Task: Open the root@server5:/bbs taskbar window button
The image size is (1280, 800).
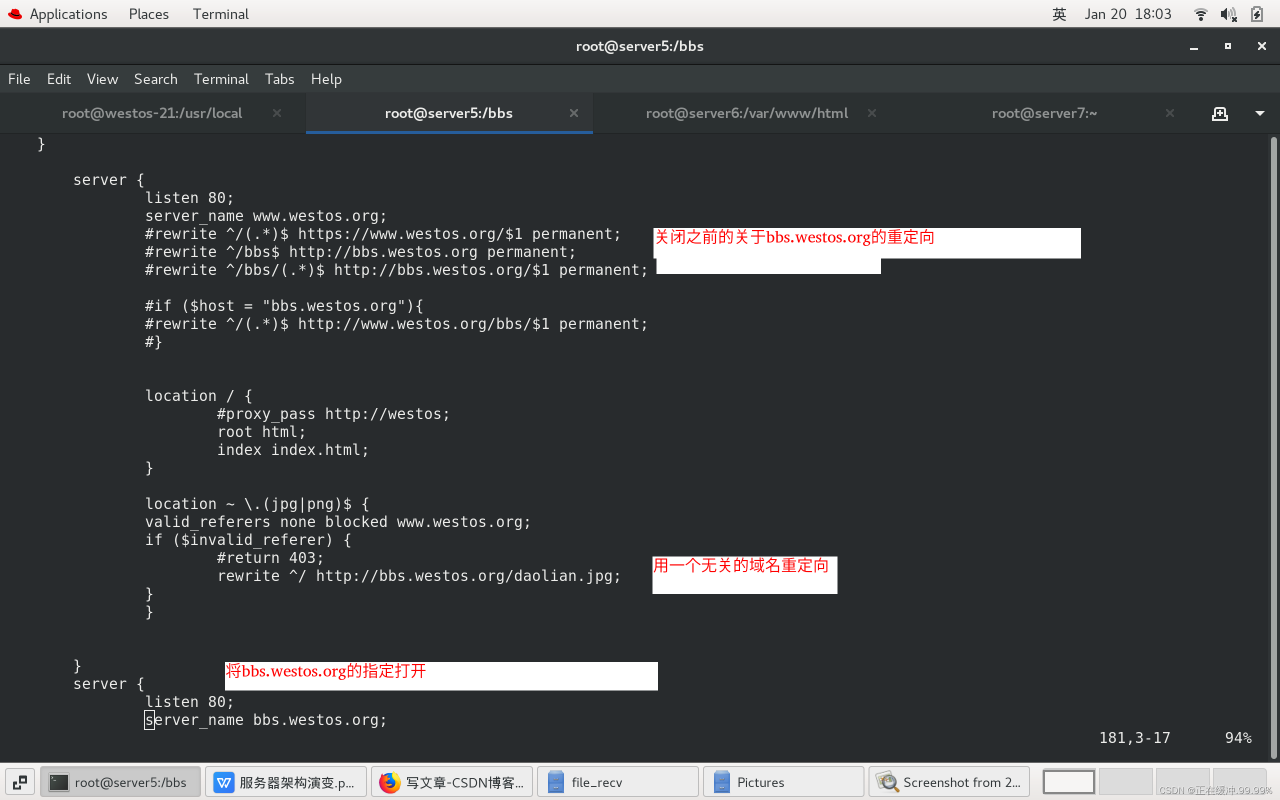Action: [x=121, y=782]
